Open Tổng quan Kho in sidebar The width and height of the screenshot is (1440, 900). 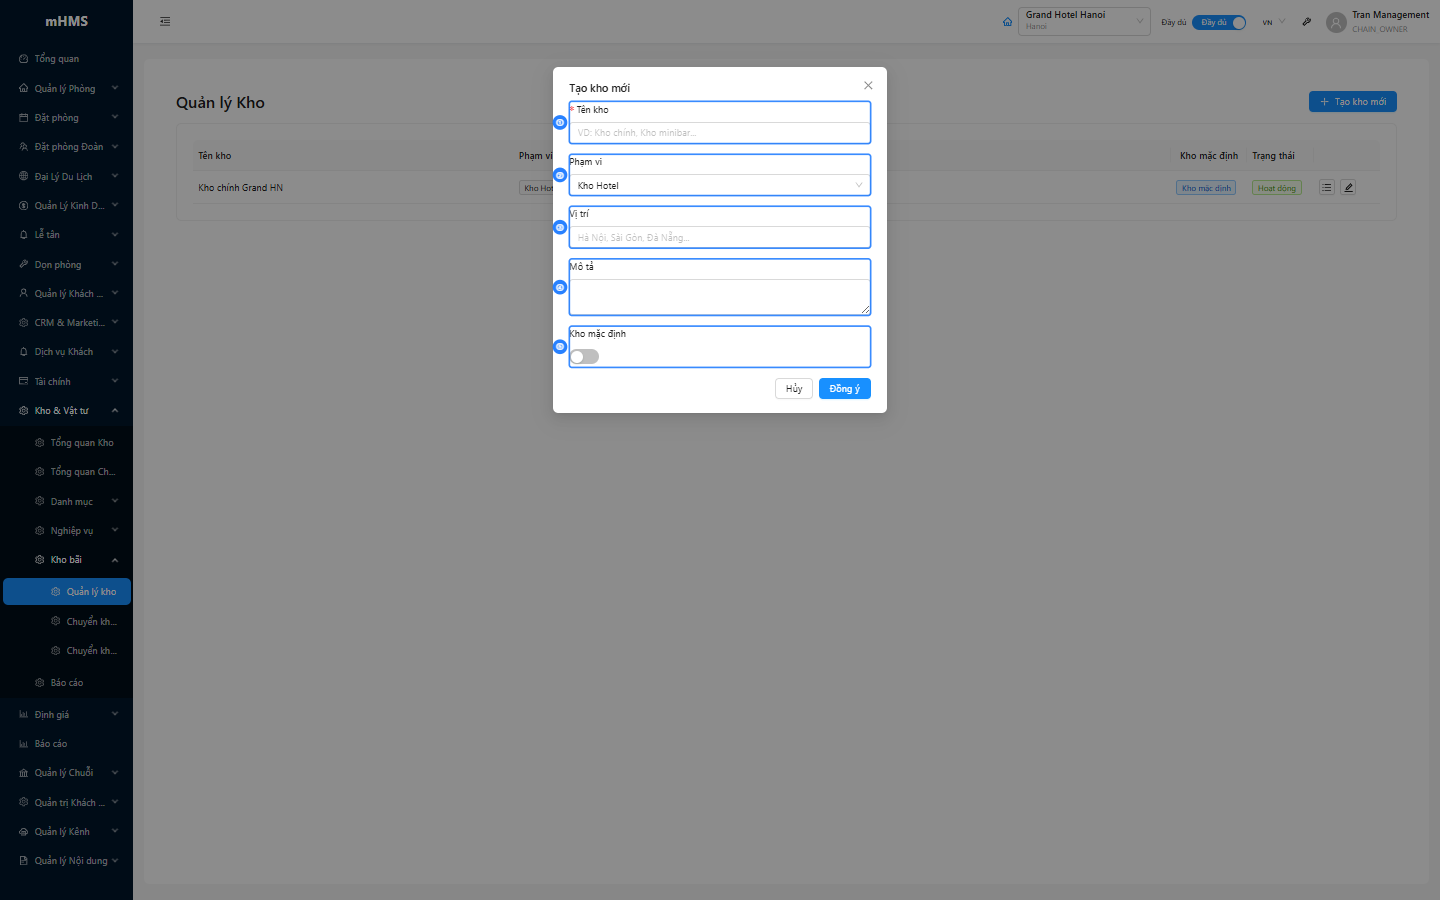point(82,443)
